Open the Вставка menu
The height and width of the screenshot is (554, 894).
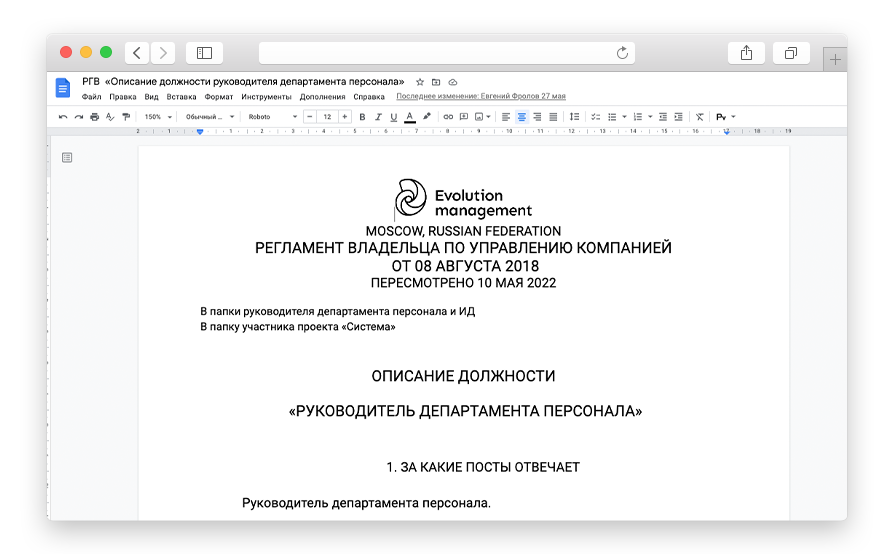(x=181, y=97)
